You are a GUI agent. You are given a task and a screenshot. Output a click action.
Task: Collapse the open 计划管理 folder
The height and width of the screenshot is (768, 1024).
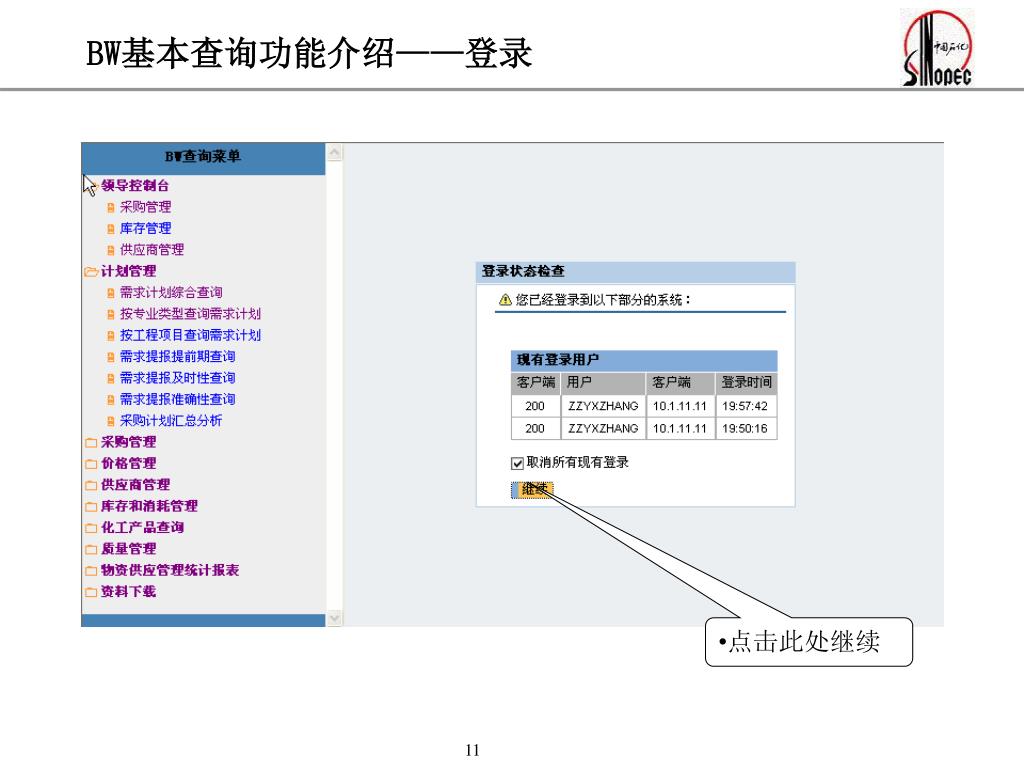click(x=91, y=271)
